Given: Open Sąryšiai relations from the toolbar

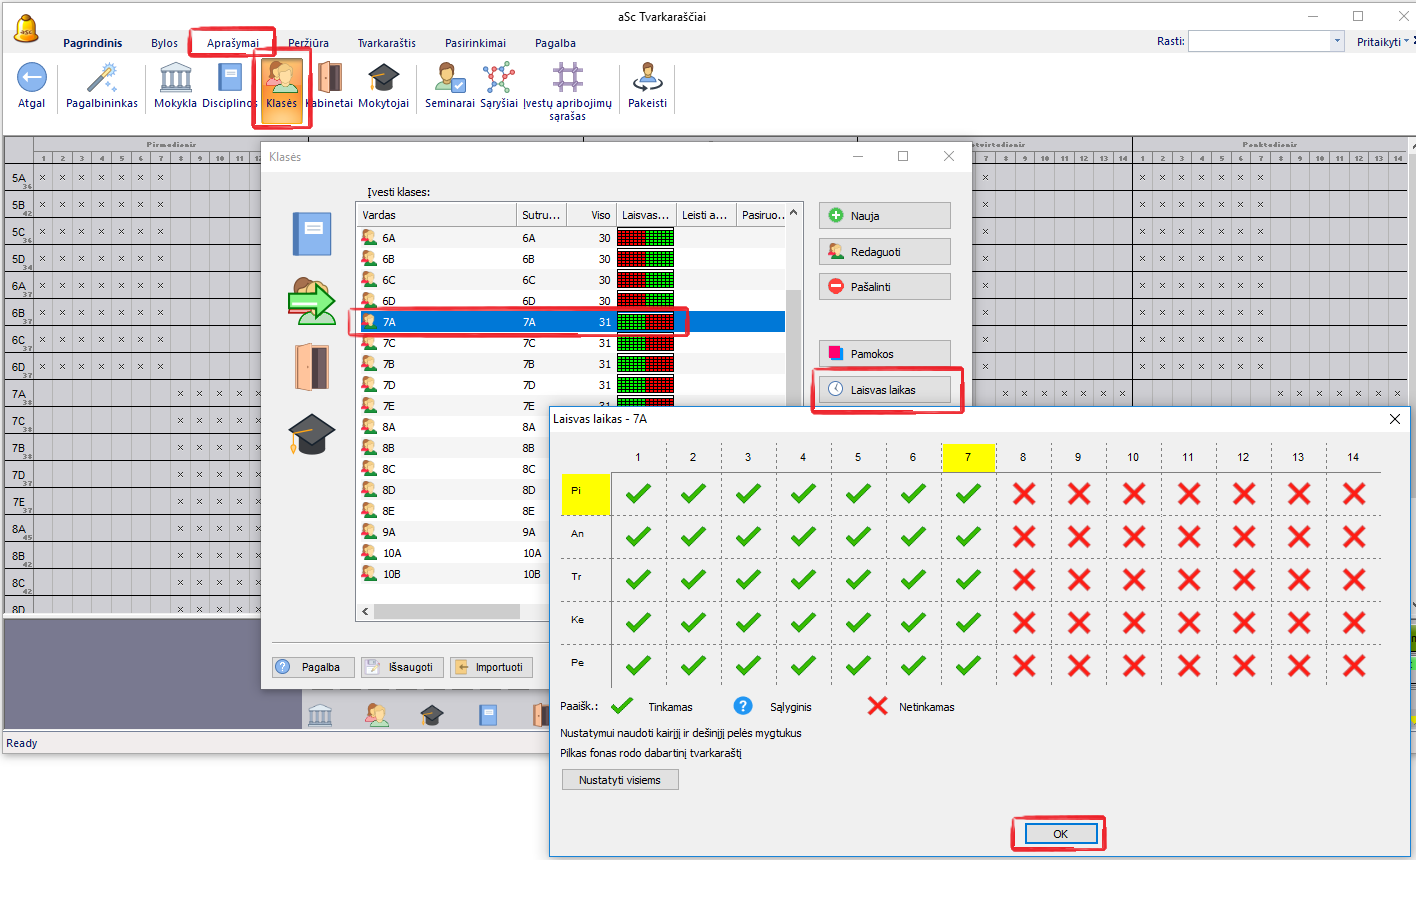Looking at the screenshot, I should click(x=498, y=79).
